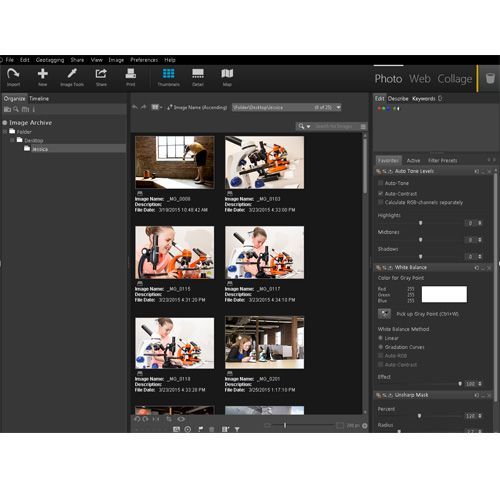Click the forward navigation arrow above the thumbnails
500x500 pixels.
point(143,107)
